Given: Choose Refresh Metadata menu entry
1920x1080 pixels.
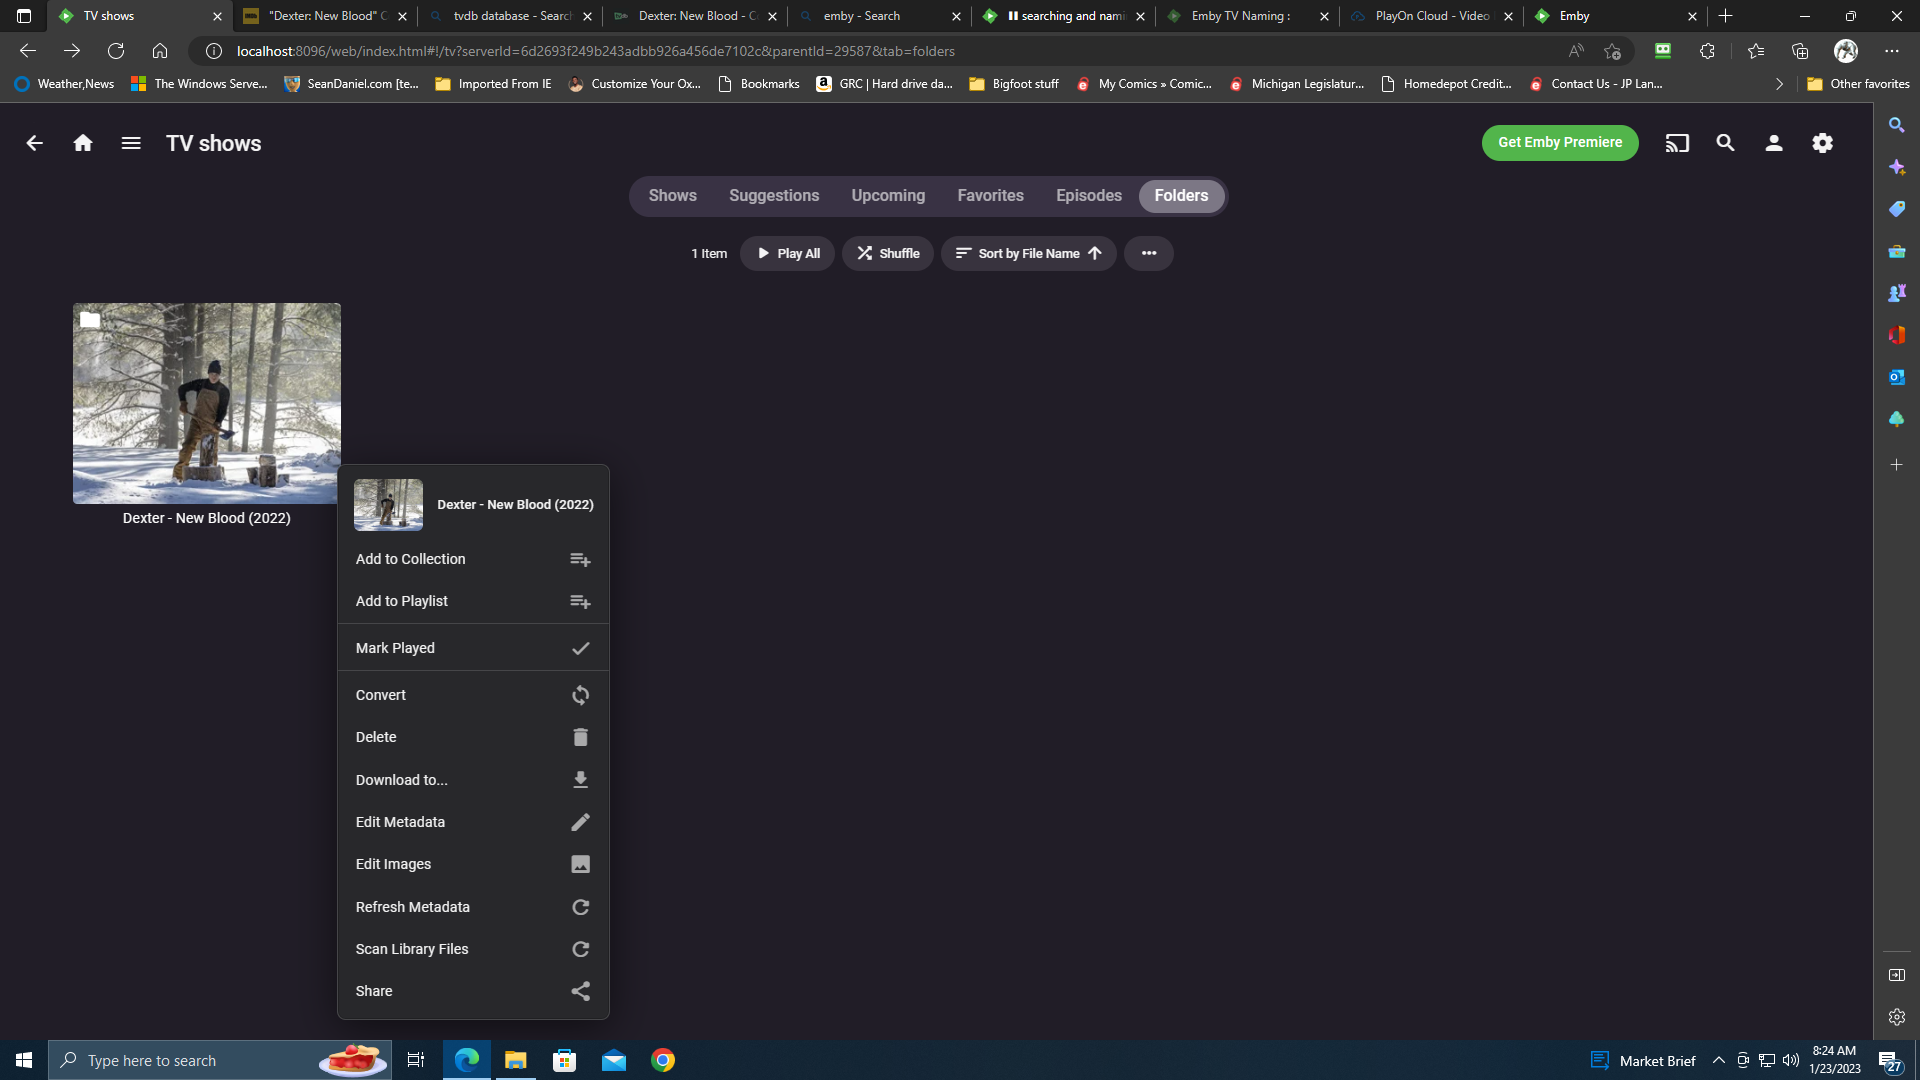Looking at the screenshot, I should [x=473, y=907].
